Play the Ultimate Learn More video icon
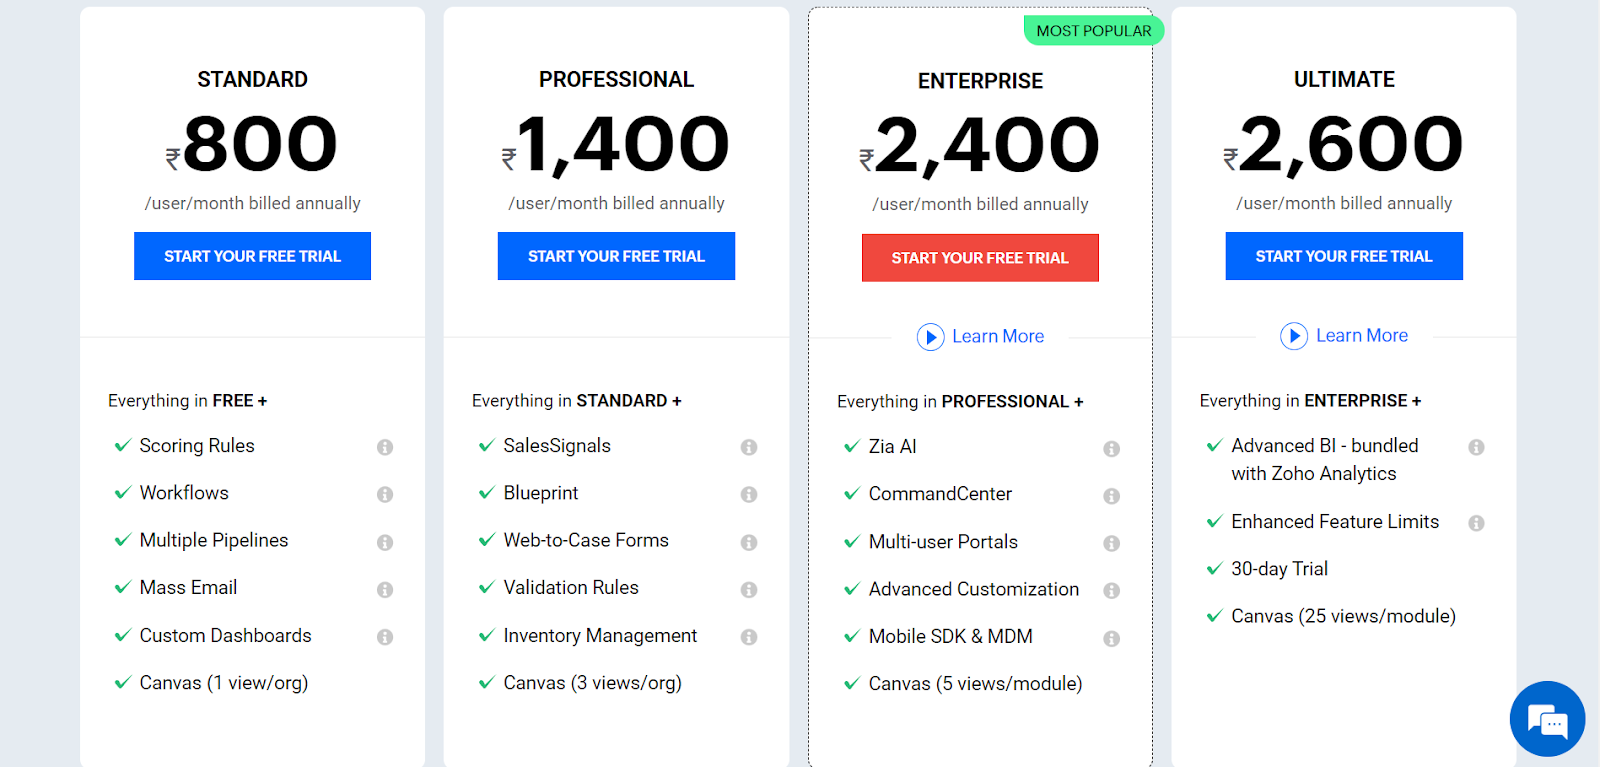 1294,336
